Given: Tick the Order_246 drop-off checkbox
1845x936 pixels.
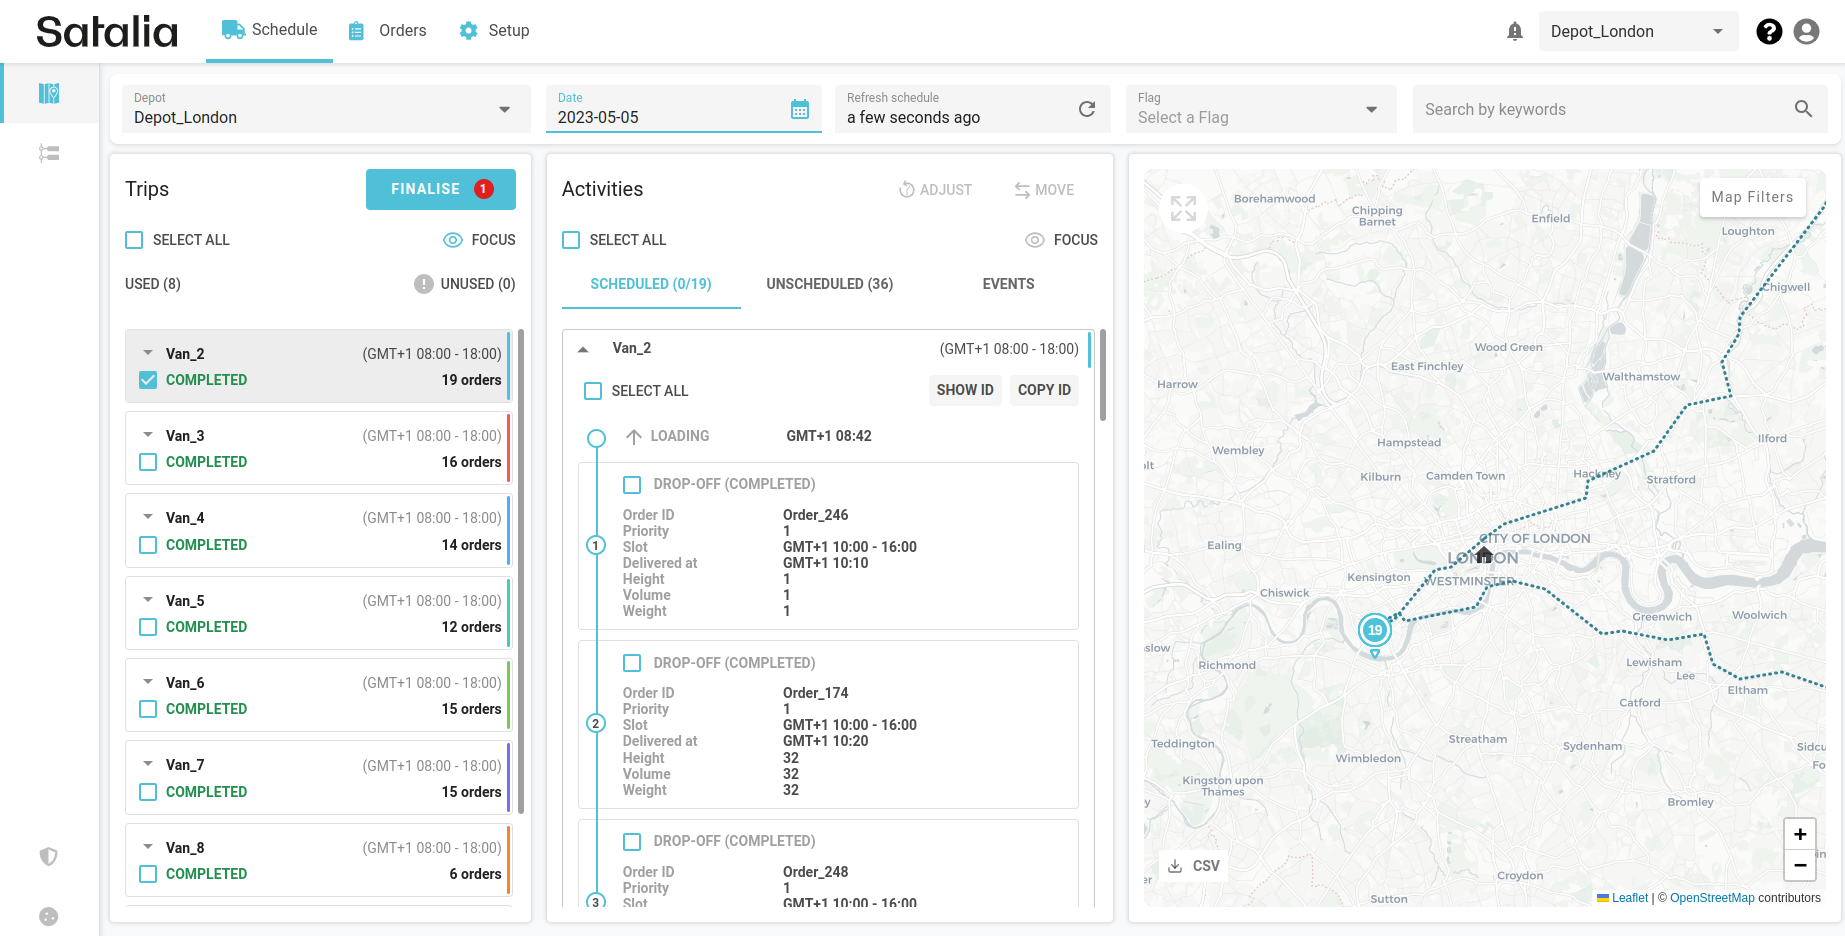Looking at the screenshot, I should point(632,485).
